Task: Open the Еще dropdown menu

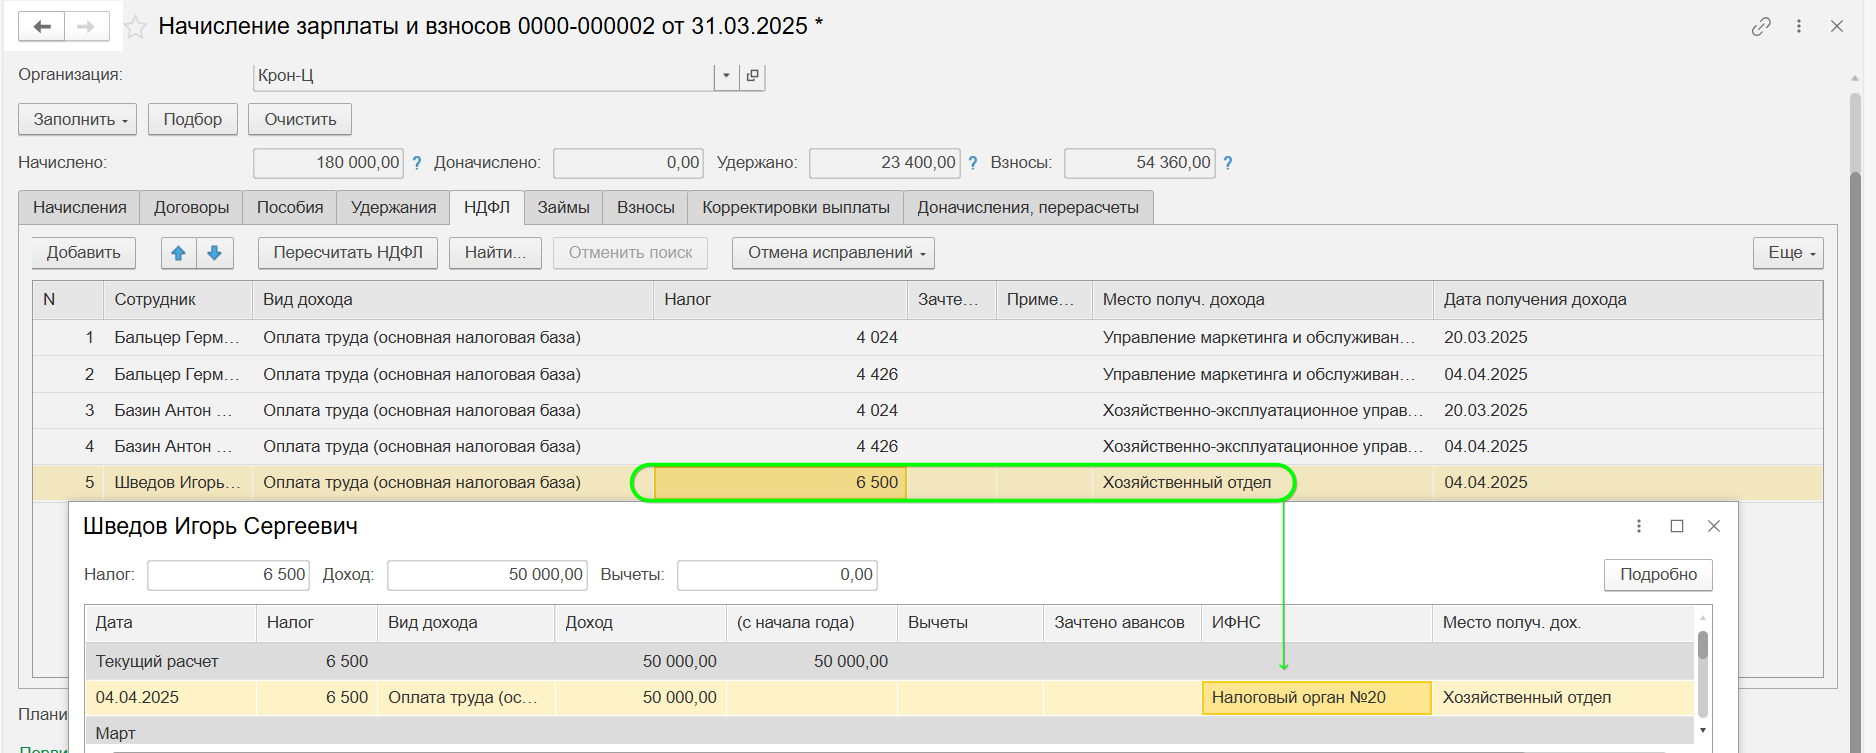Action: tap(1788, 253)
